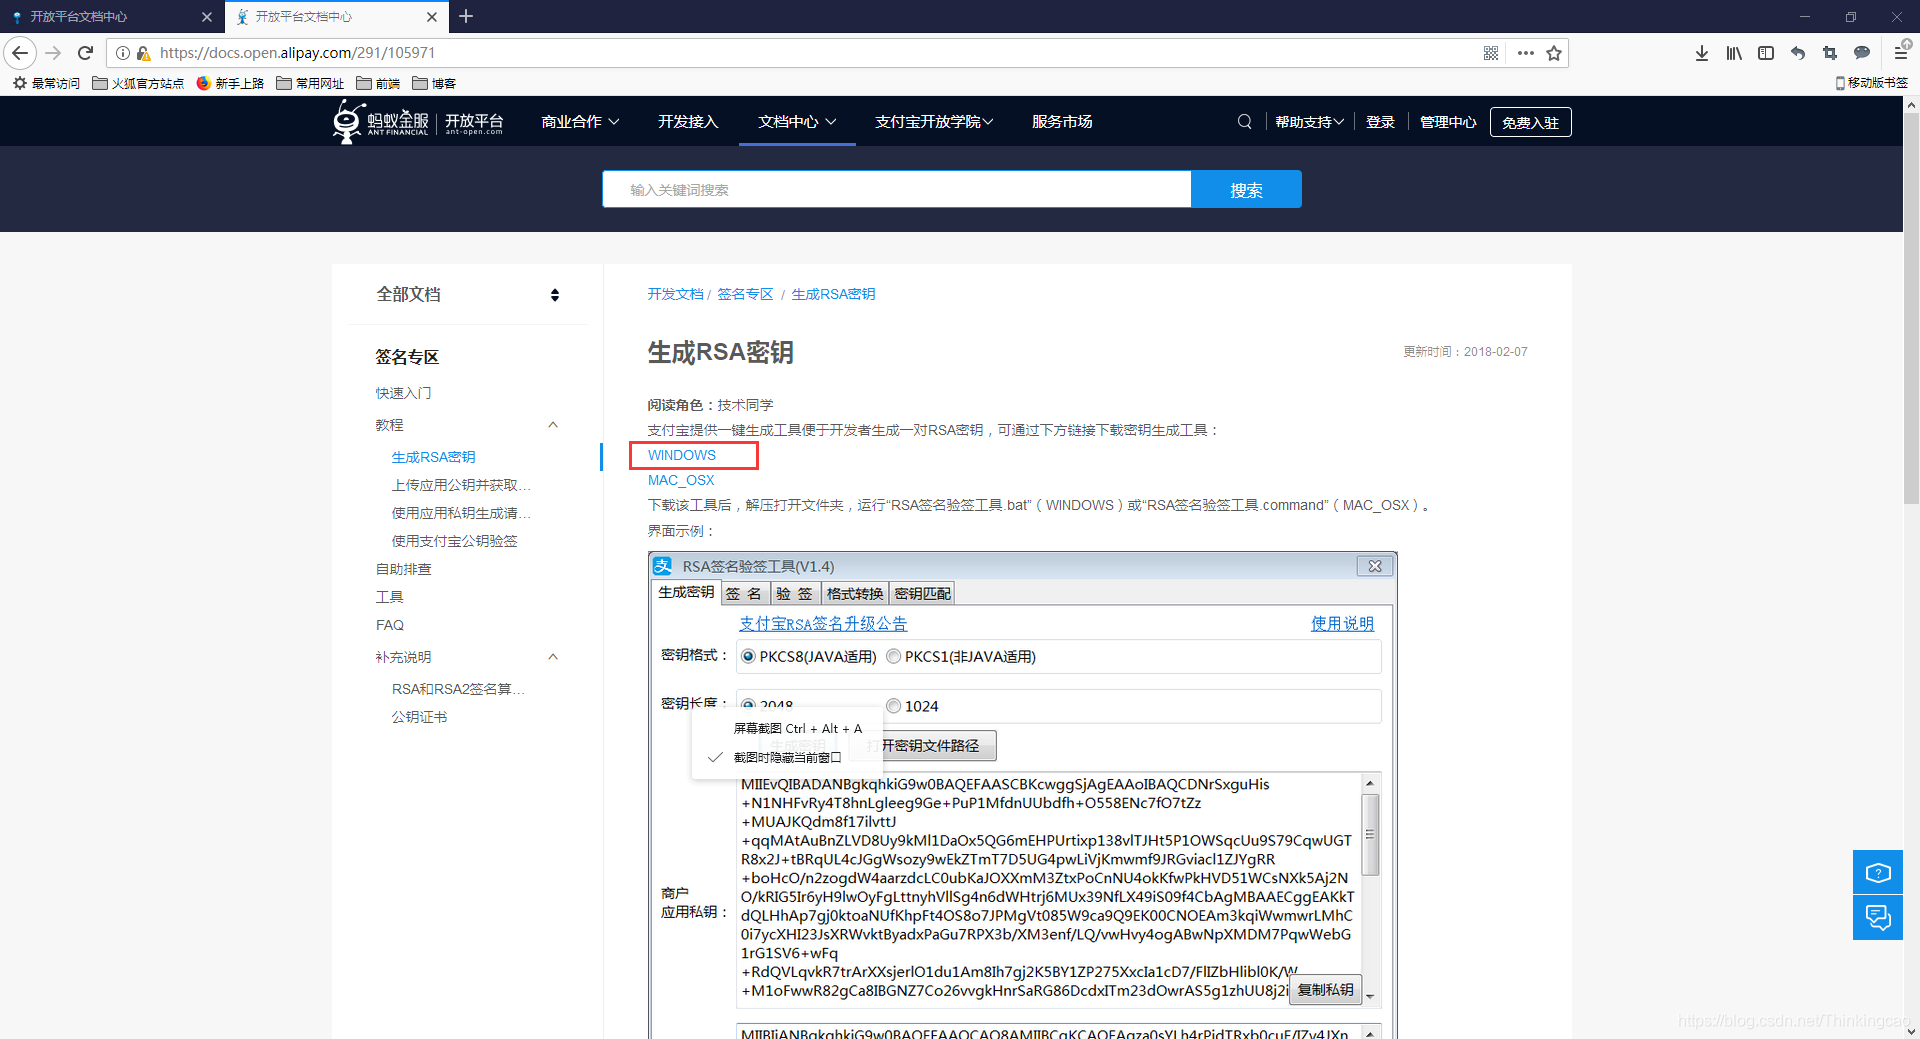Toggle the browser sidebar icon
Viewport: 1920px width, 1039px height.
pos(1766,53)
